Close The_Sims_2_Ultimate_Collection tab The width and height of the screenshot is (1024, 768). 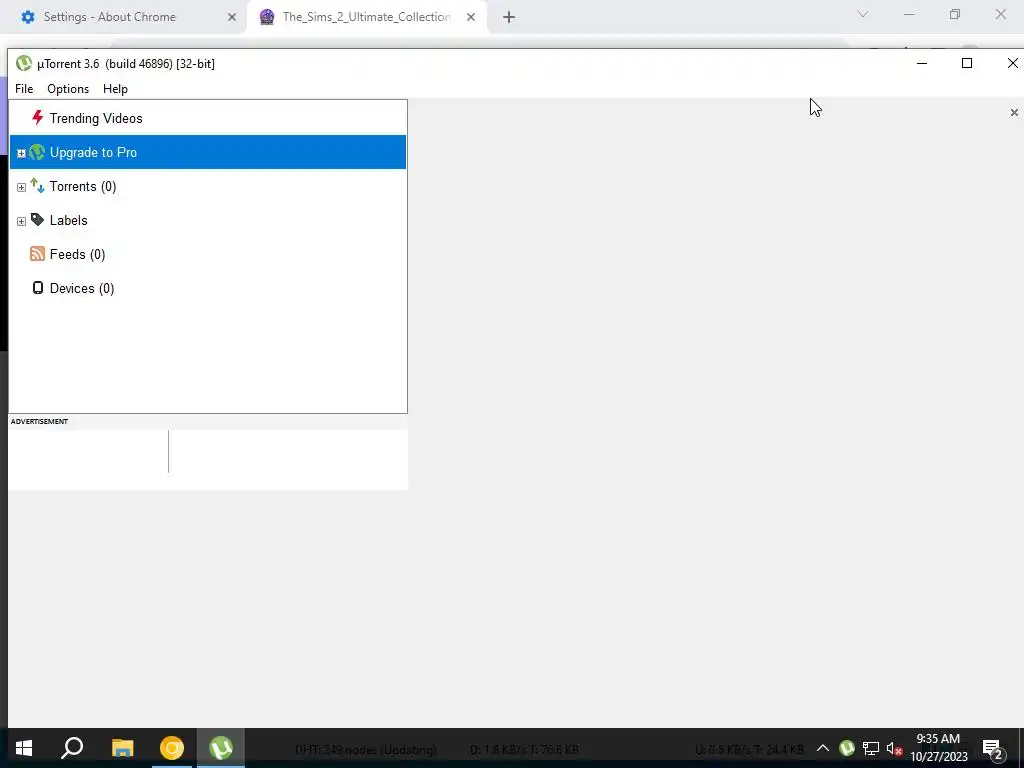click(x=471, y=17)
